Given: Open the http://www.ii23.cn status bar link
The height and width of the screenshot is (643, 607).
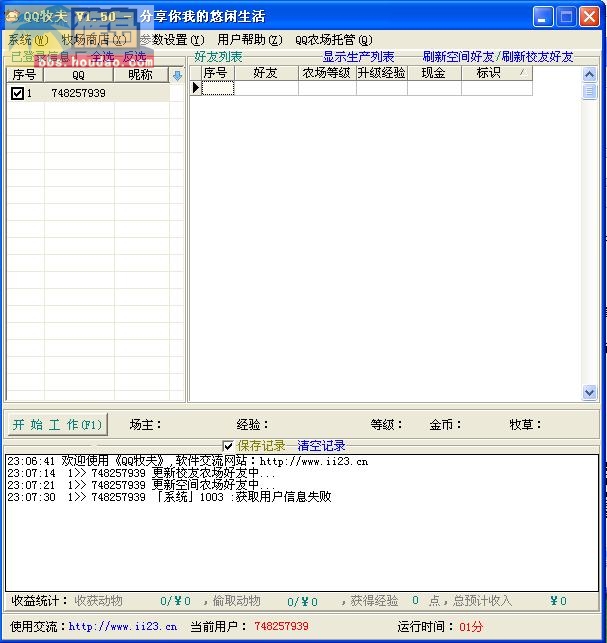Looking at the screenshot, I should click(123, 627).
